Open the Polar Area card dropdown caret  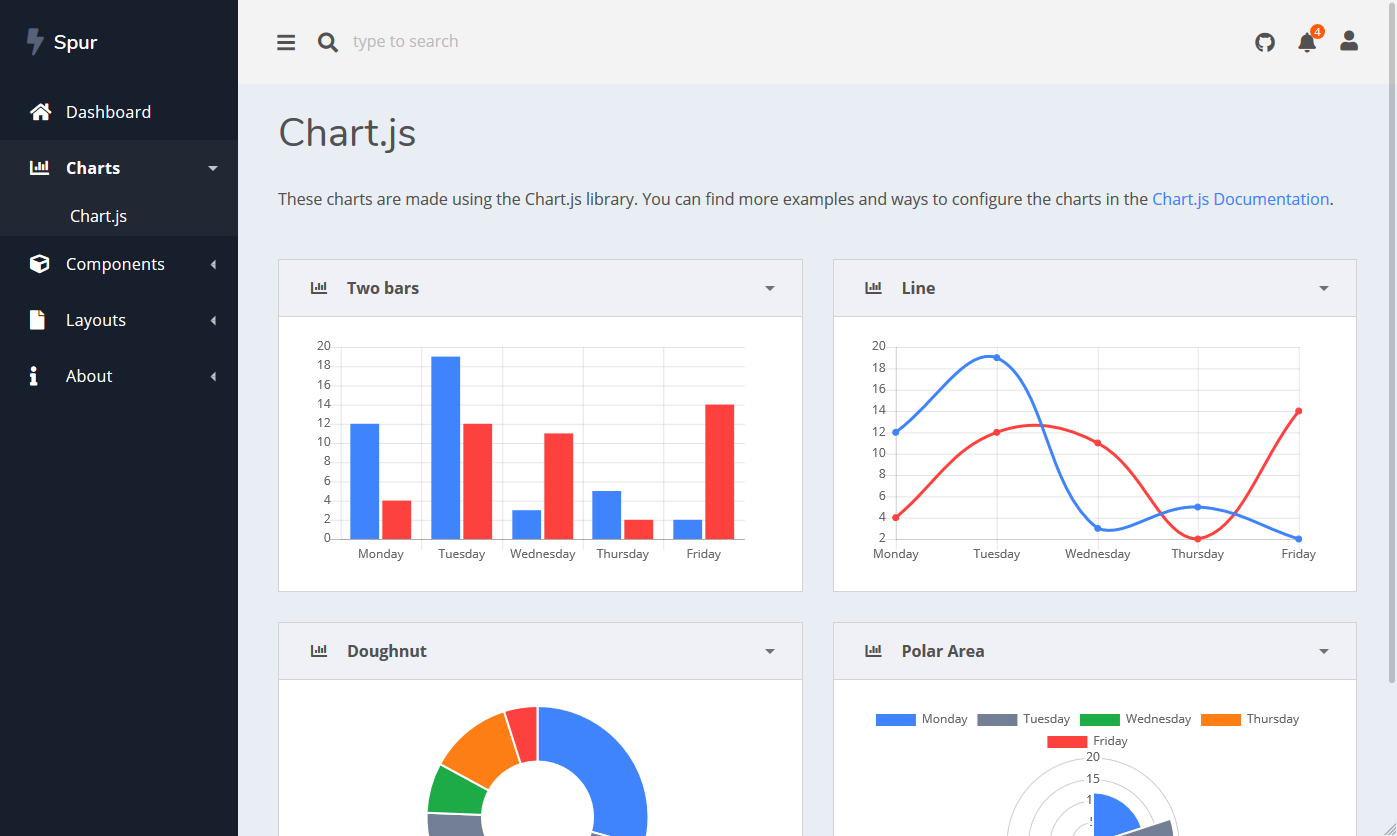pyautogui.click(x=1324, y=651)
